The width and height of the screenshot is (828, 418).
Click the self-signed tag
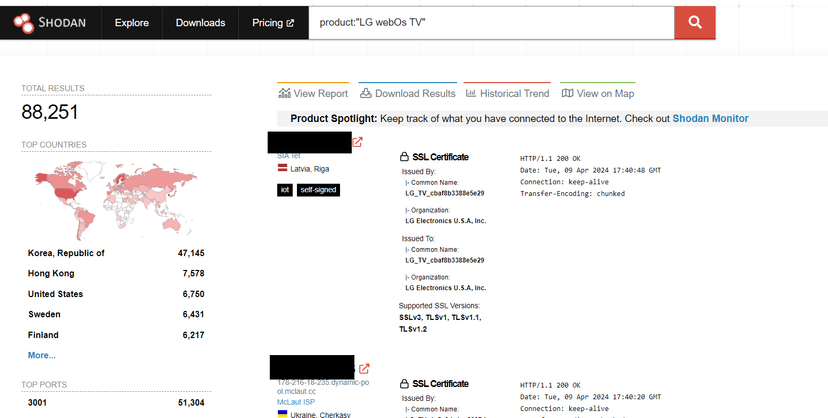pyautogui.click(x=318, y=190)
